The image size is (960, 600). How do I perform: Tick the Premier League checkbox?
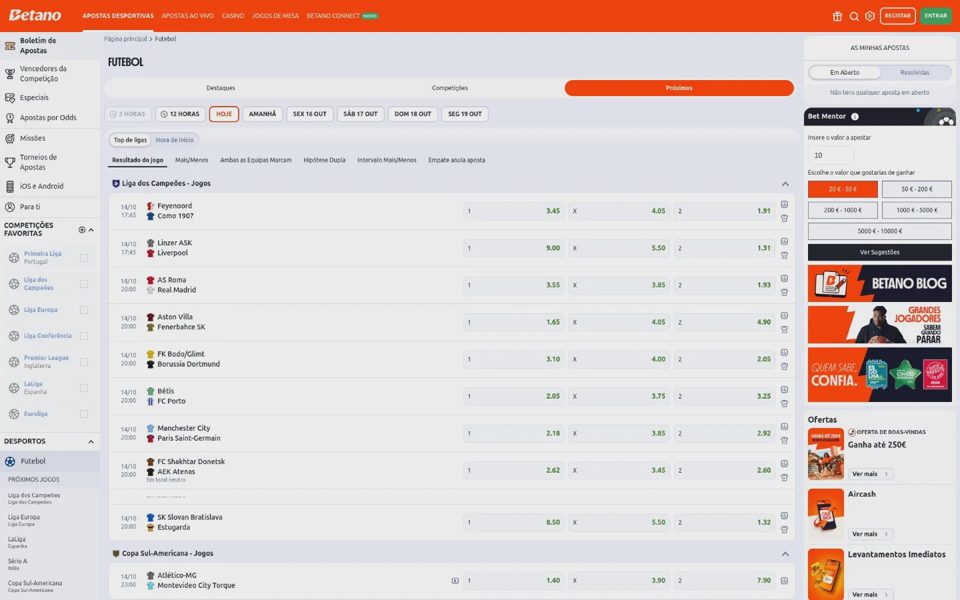84,362
